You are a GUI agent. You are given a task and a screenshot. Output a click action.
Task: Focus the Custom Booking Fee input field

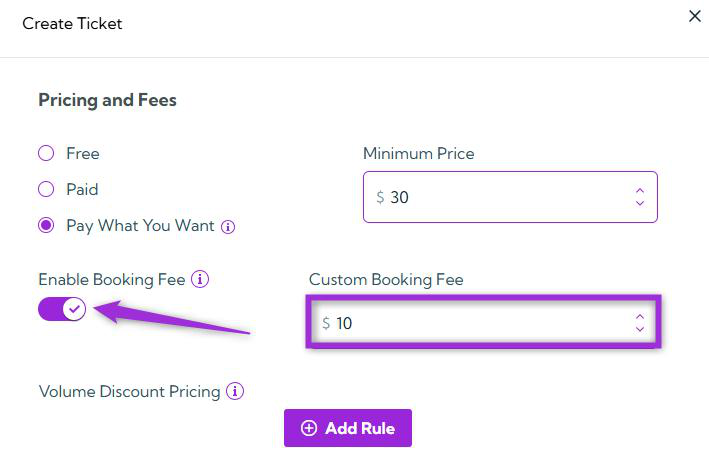pyautogui.click(x=480, y=323)
